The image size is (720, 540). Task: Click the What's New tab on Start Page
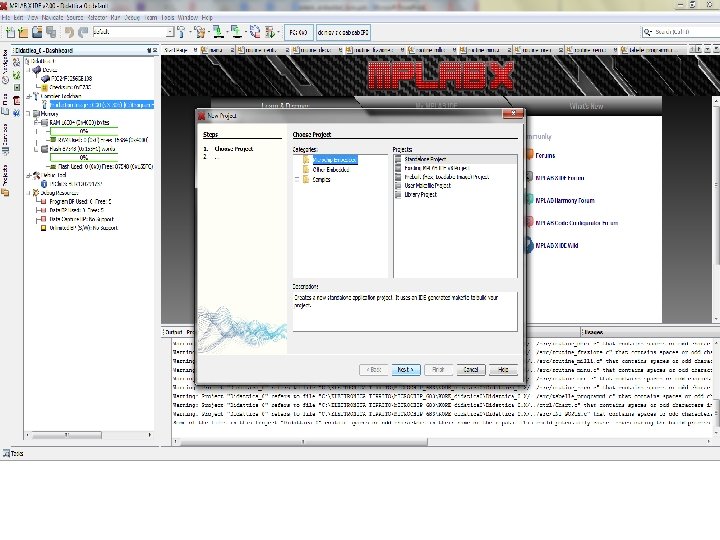(586, 106)
